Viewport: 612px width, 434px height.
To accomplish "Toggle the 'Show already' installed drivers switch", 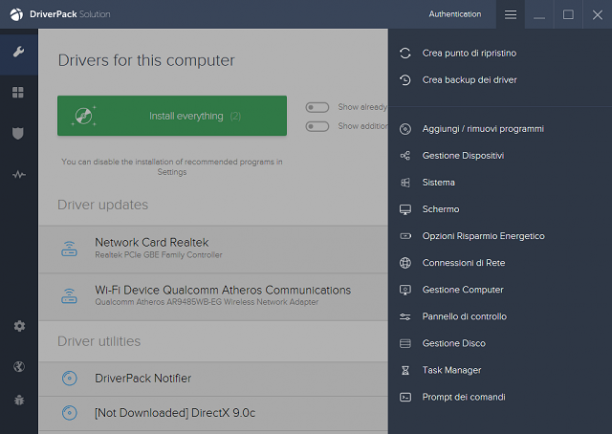I will point(317,107).
